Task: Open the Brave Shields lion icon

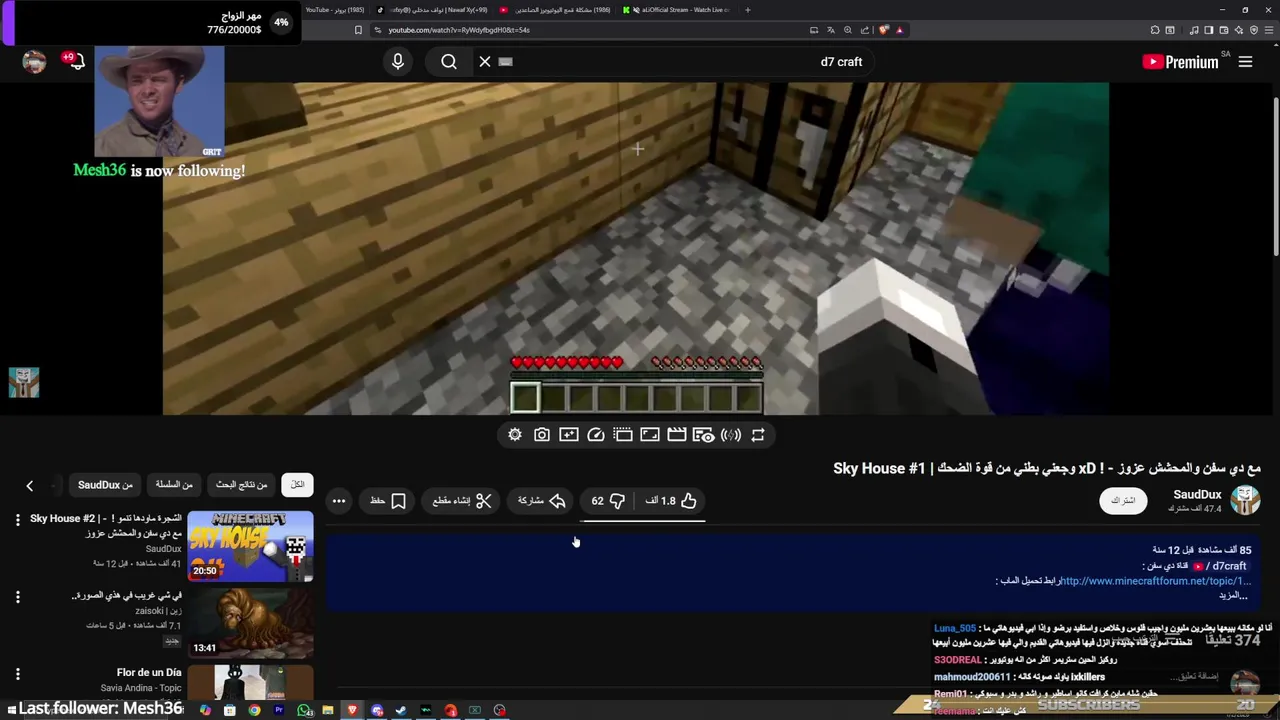Action: coord(883,30)
